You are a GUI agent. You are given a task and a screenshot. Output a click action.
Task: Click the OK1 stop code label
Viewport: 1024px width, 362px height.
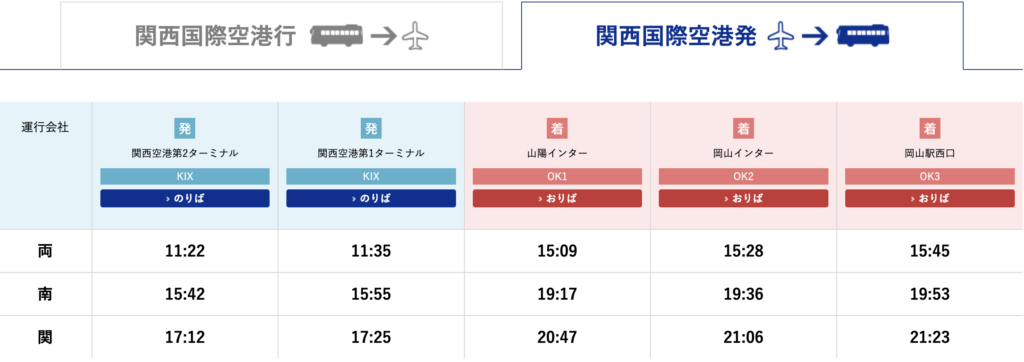(557, 176)
